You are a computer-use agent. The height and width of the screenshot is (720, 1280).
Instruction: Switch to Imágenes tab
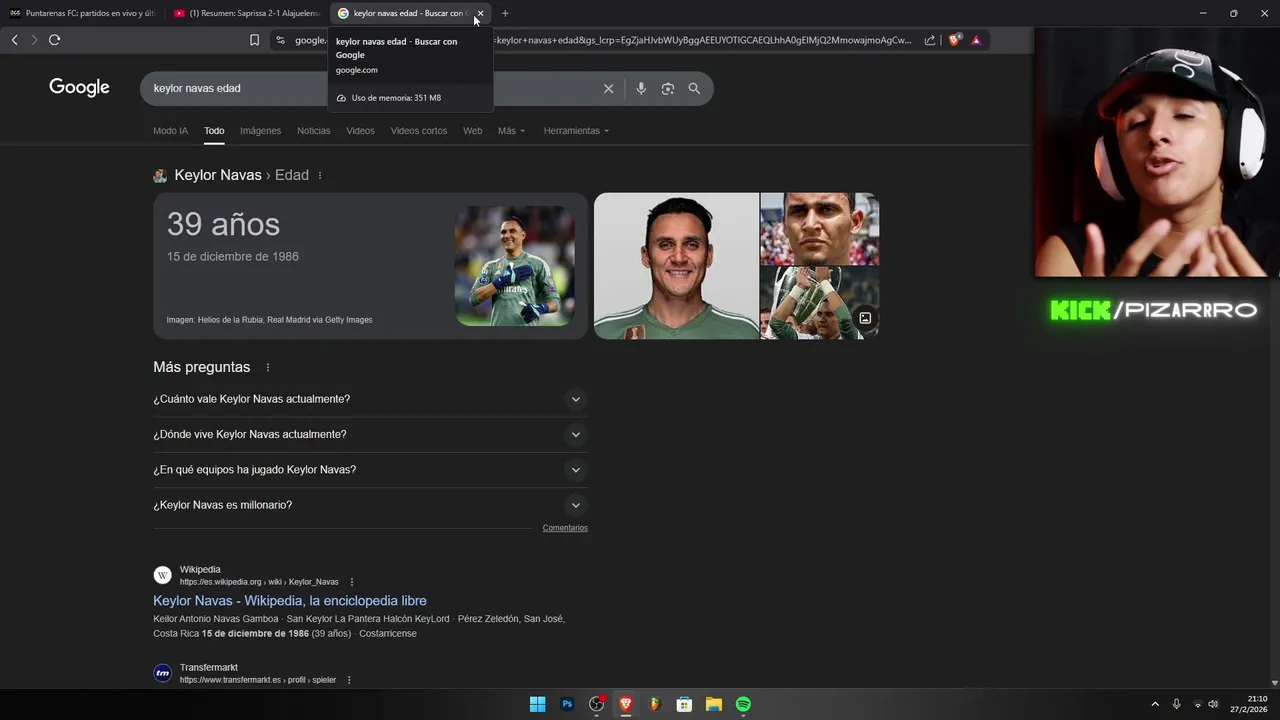tap(260, 131)
